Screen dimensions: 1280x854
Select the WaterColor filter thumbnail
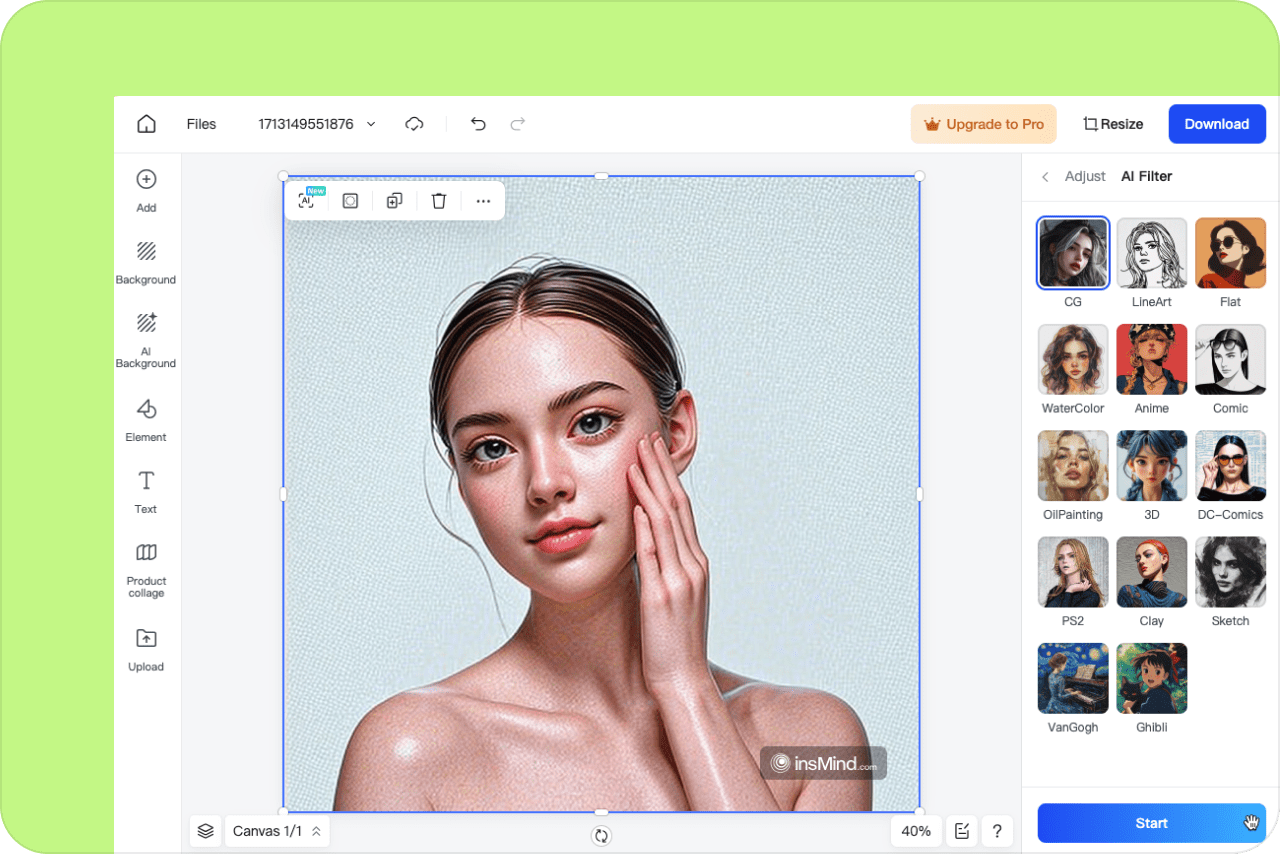pos(1073,360)
